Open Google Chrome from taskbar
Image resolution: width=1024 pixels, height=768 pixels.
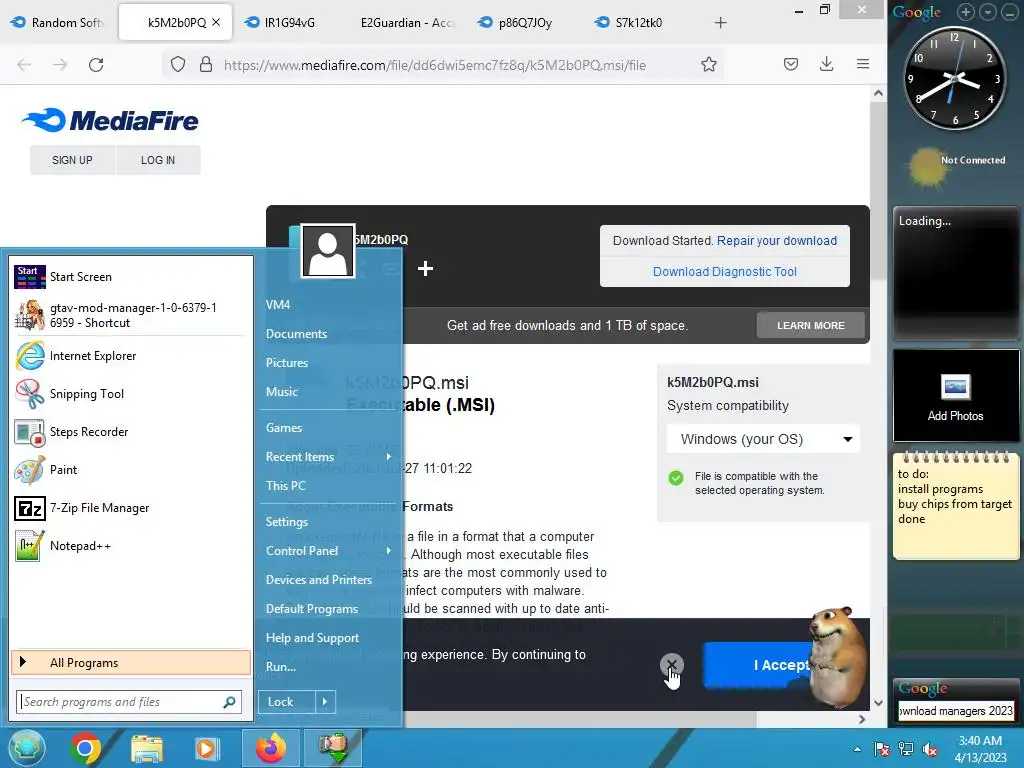tap(86, 748)
